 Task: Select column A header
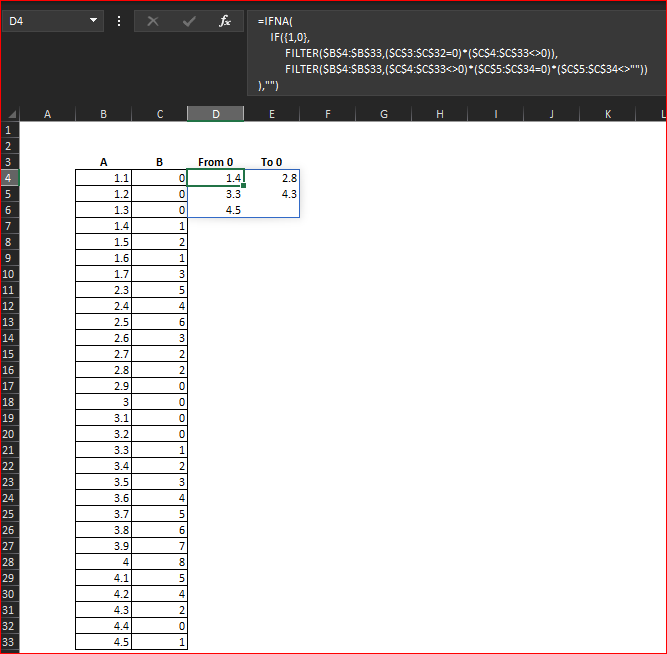pos(47,114)
